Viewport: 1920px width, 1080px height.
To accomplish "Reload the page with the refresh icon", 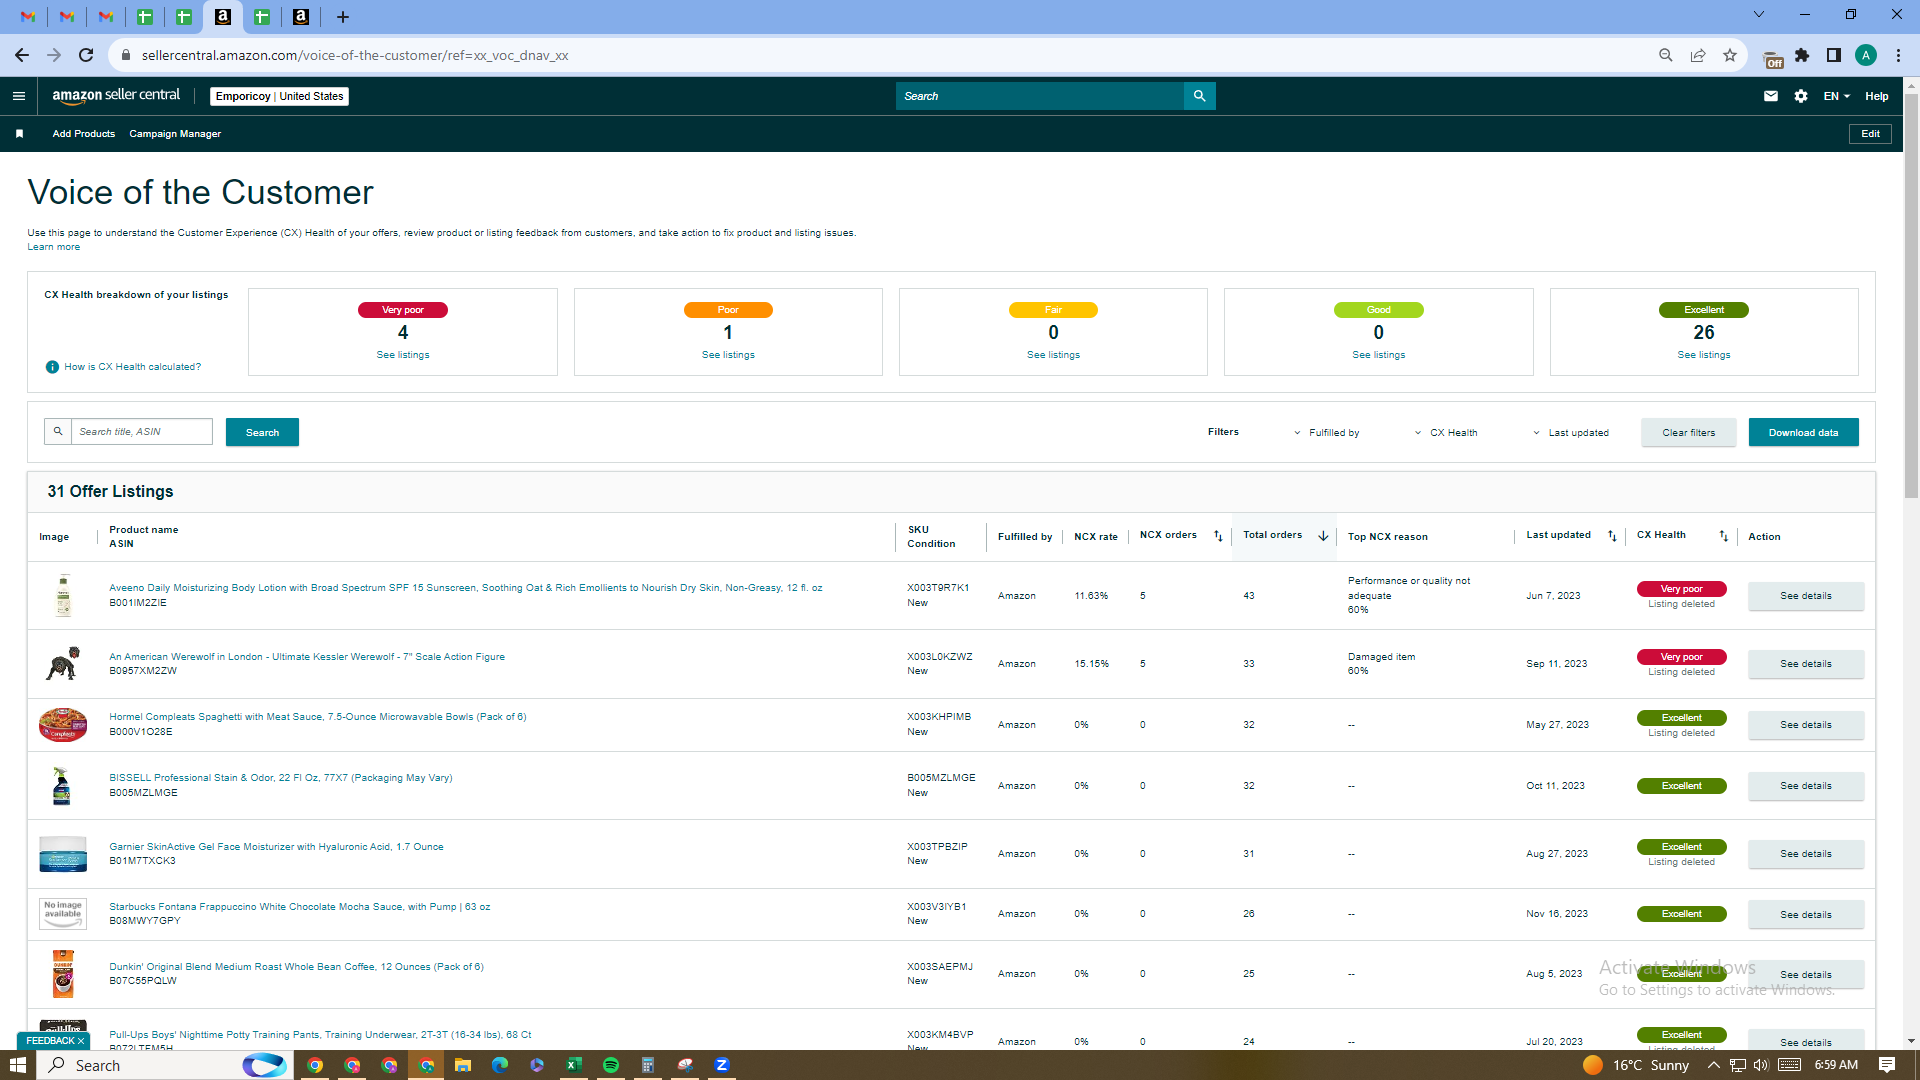I will coord(86,56).
